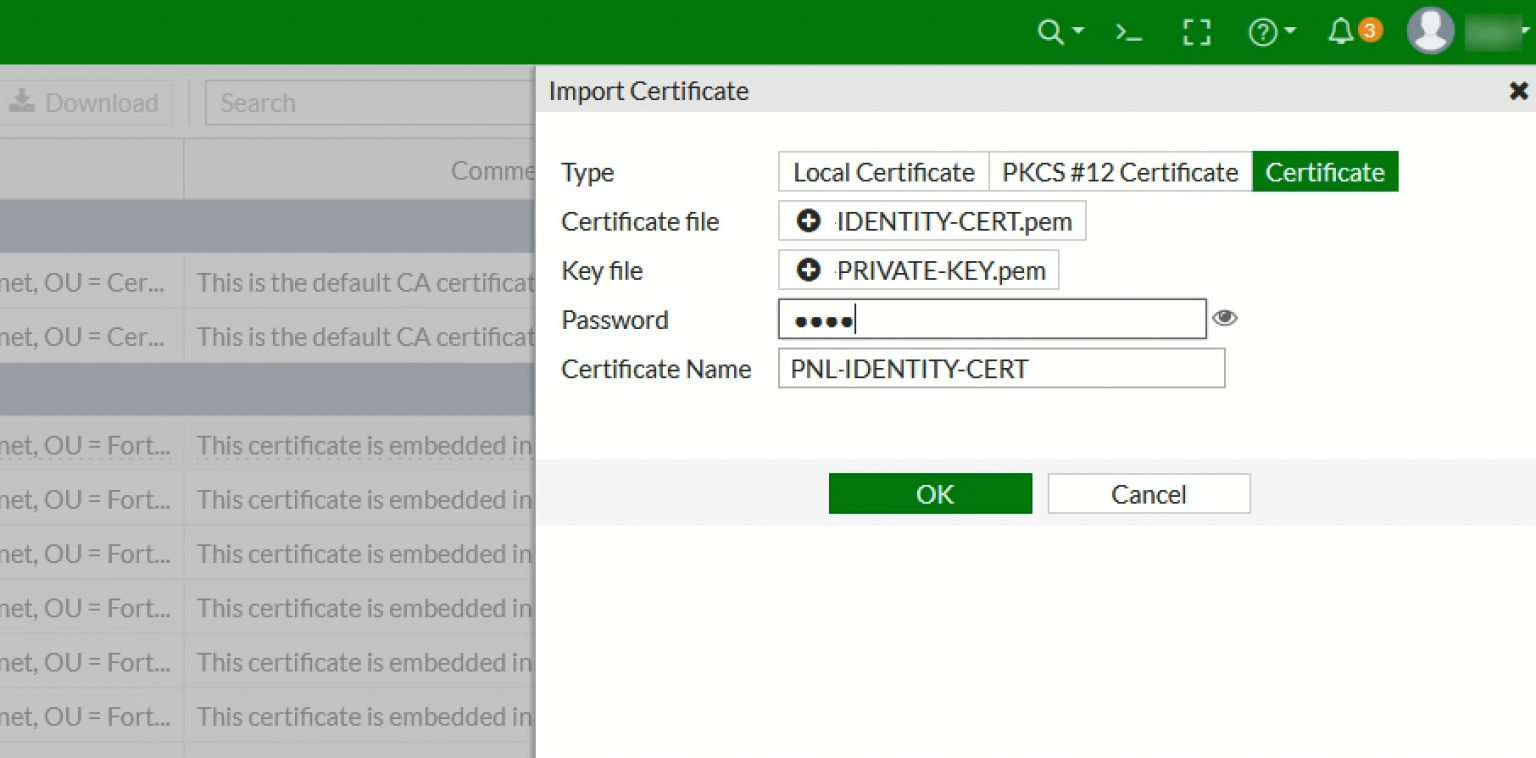Confirm the import with OK
This screenshot has height=758, width=1536.
[x=930, y=493]
